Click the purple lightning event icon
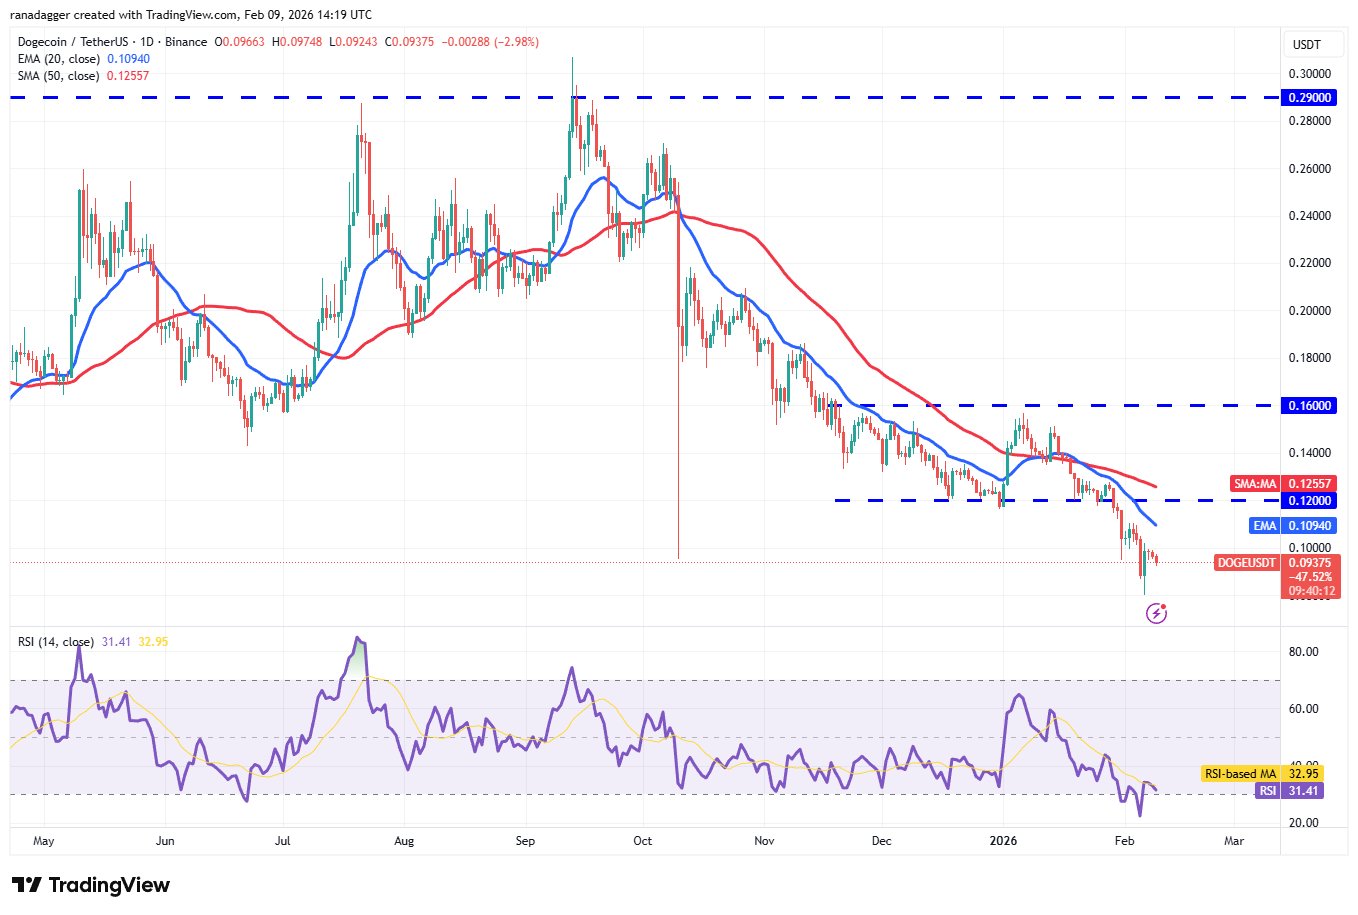1358x915 pixels. 1156,613
